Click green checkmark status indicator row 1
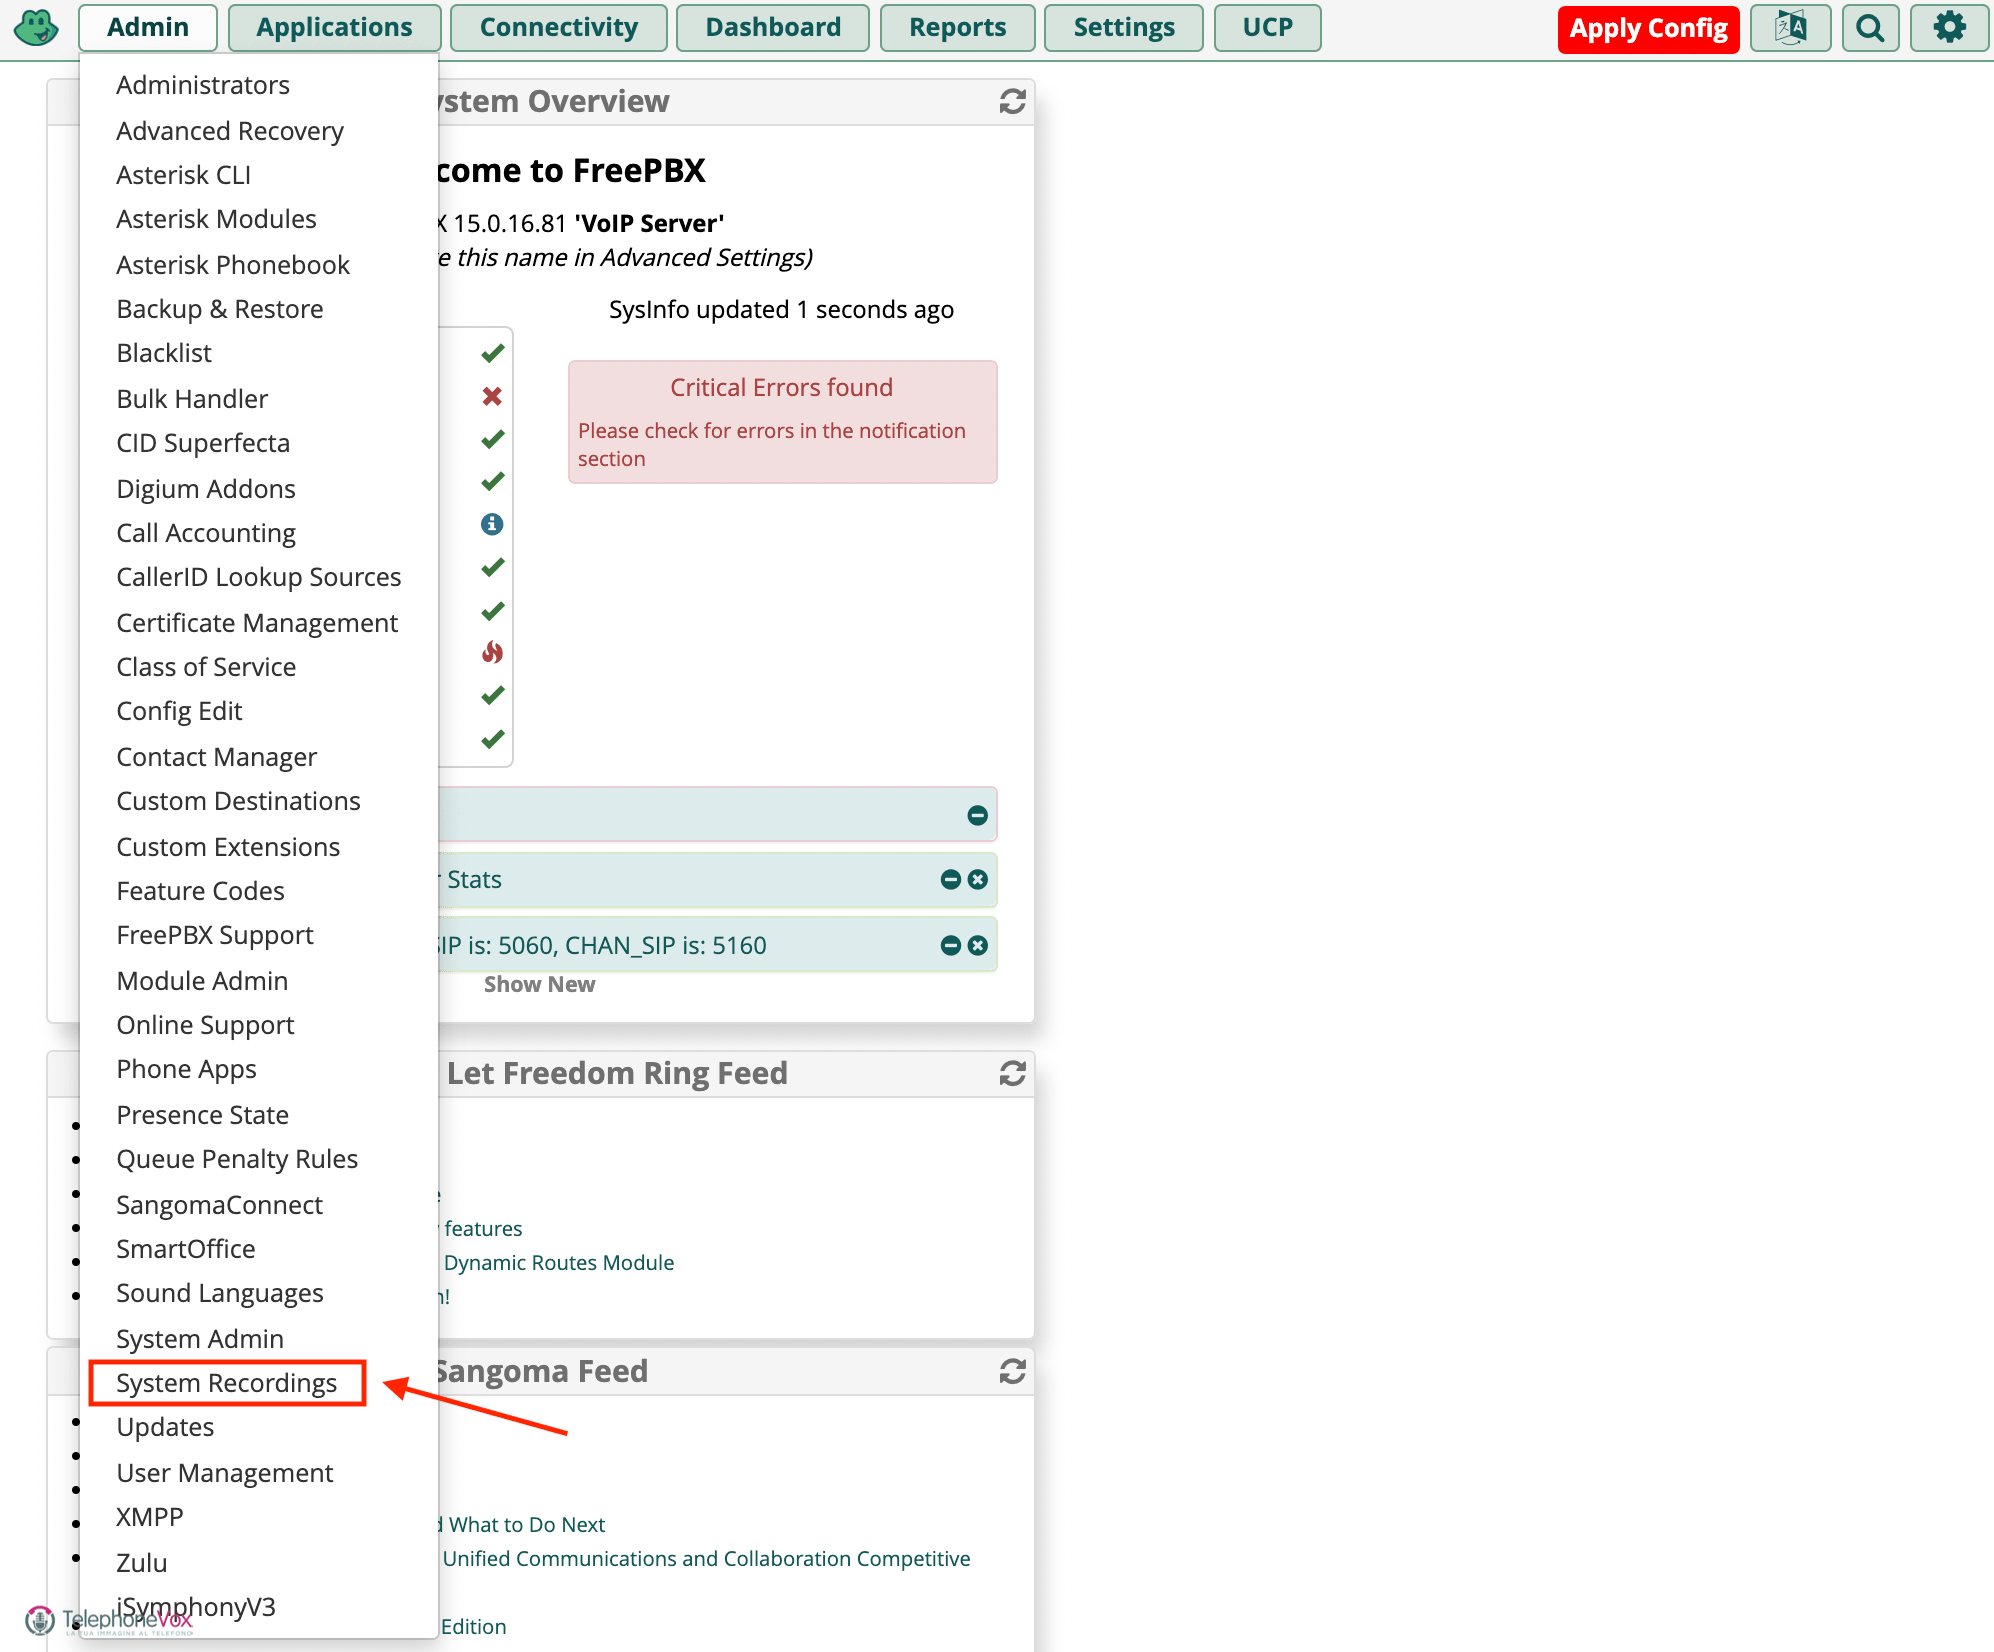 pyautogui.click(x=490, y=353)
